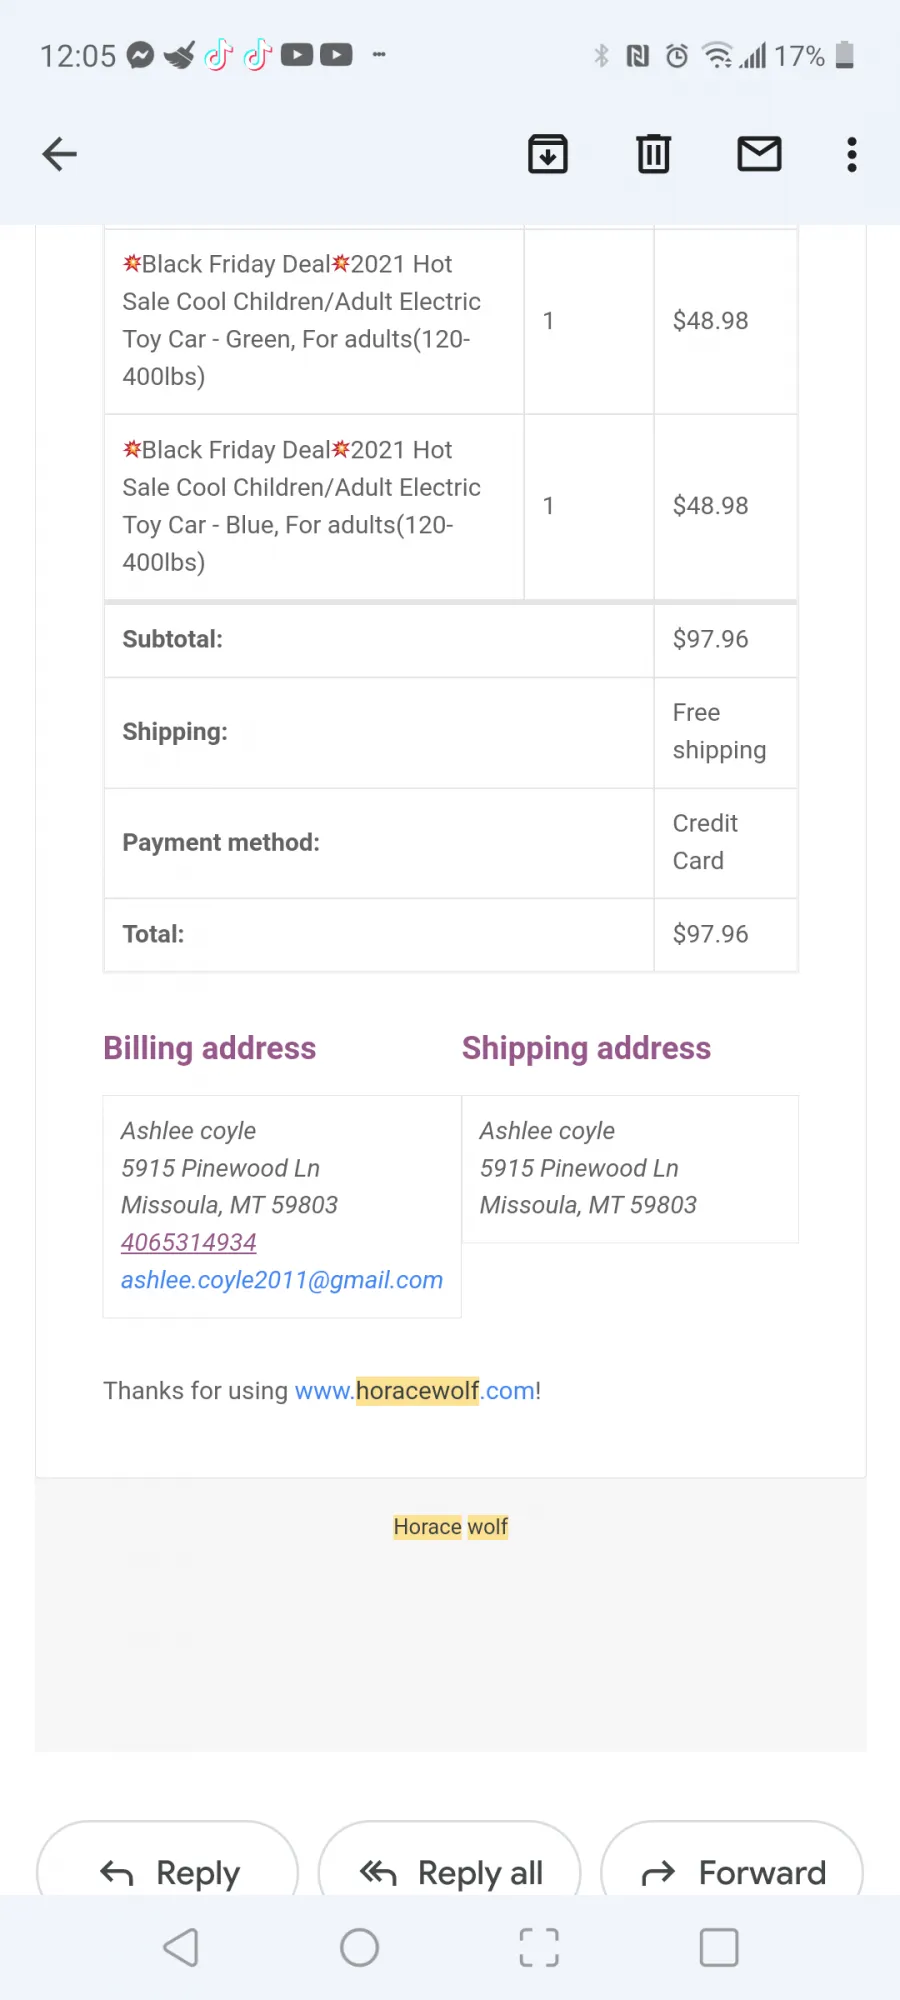Delete the email using the trash icon
This screenshot has width=900, height=2000.
654,154
